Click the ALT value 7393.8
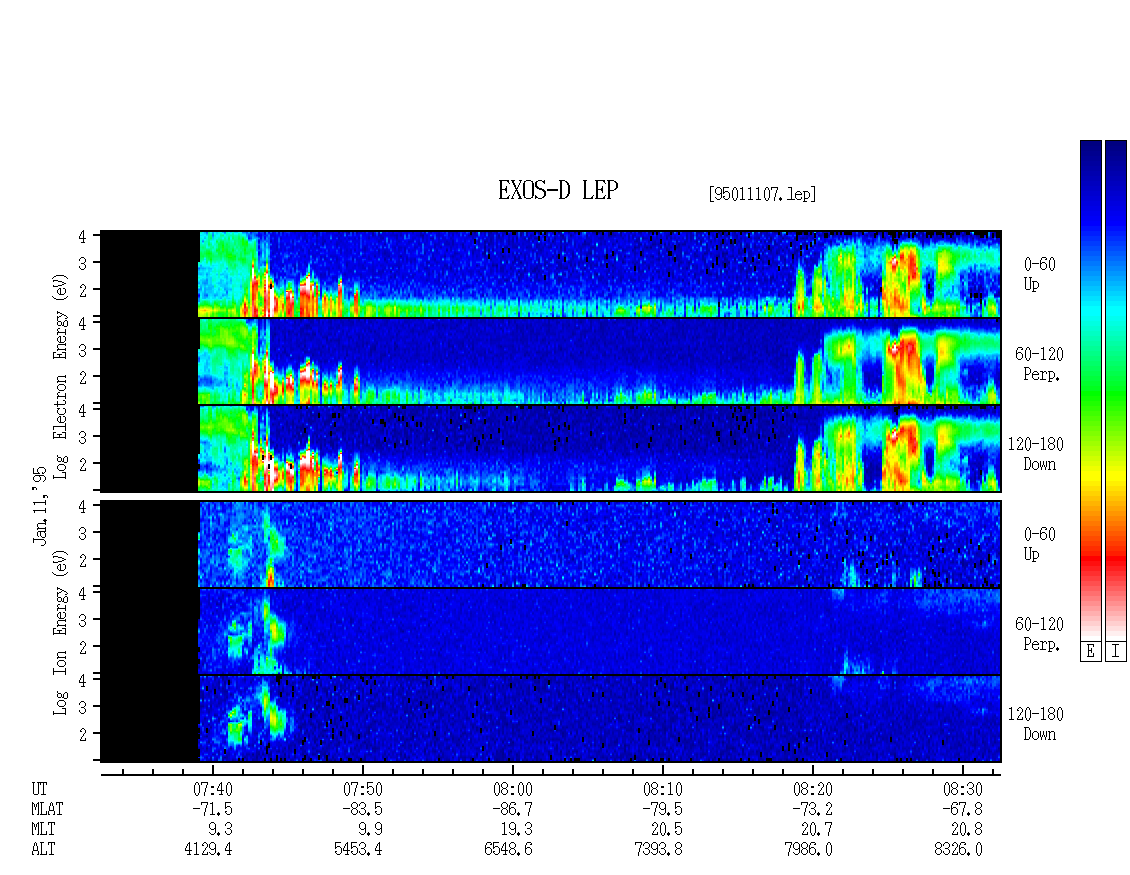The width and height of the screenshot is (1130, 875). point(658,850)
